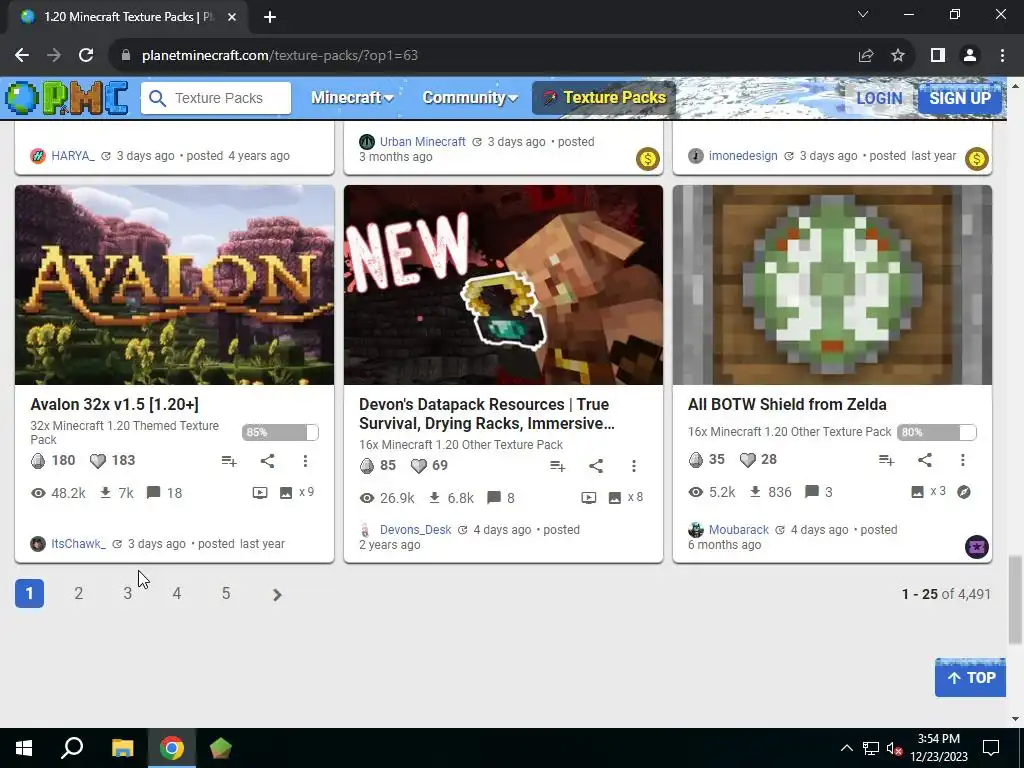Screen dimensions: 1024x768
Task: Click the page vertical scrollbar thumb
Action: [x=1015, y=600]
